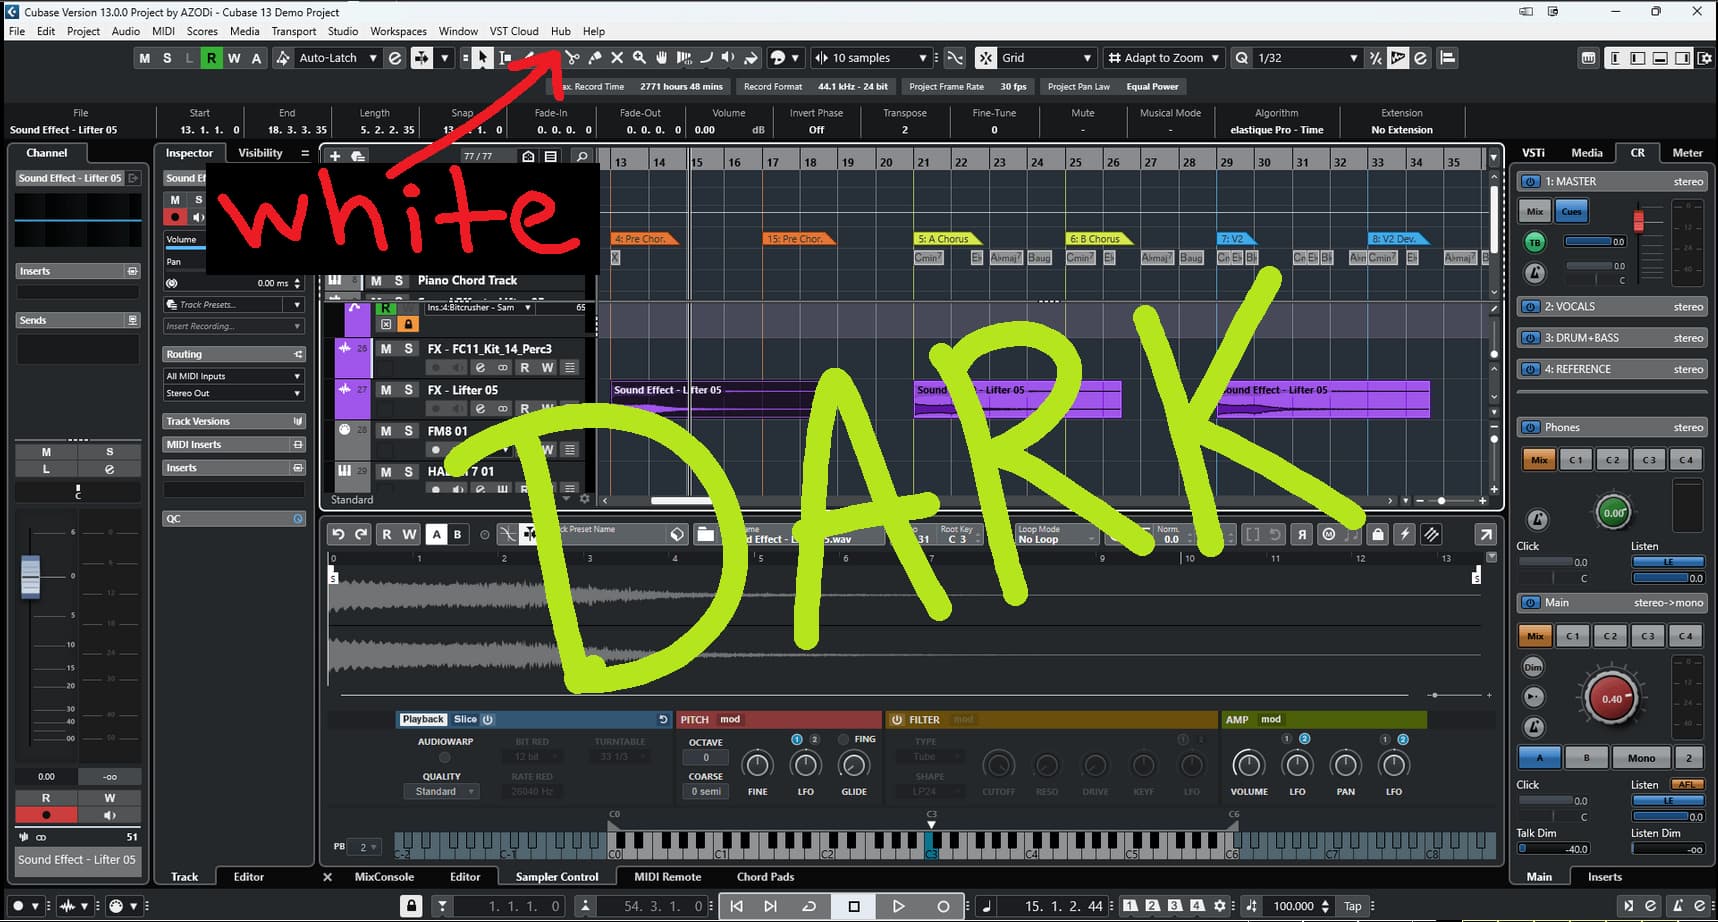Image resolution: width=1718 pixels, height=922 pixels.
Task: Select the Play speaker tool
Action: pyautogui.click(x=728, y=58)
